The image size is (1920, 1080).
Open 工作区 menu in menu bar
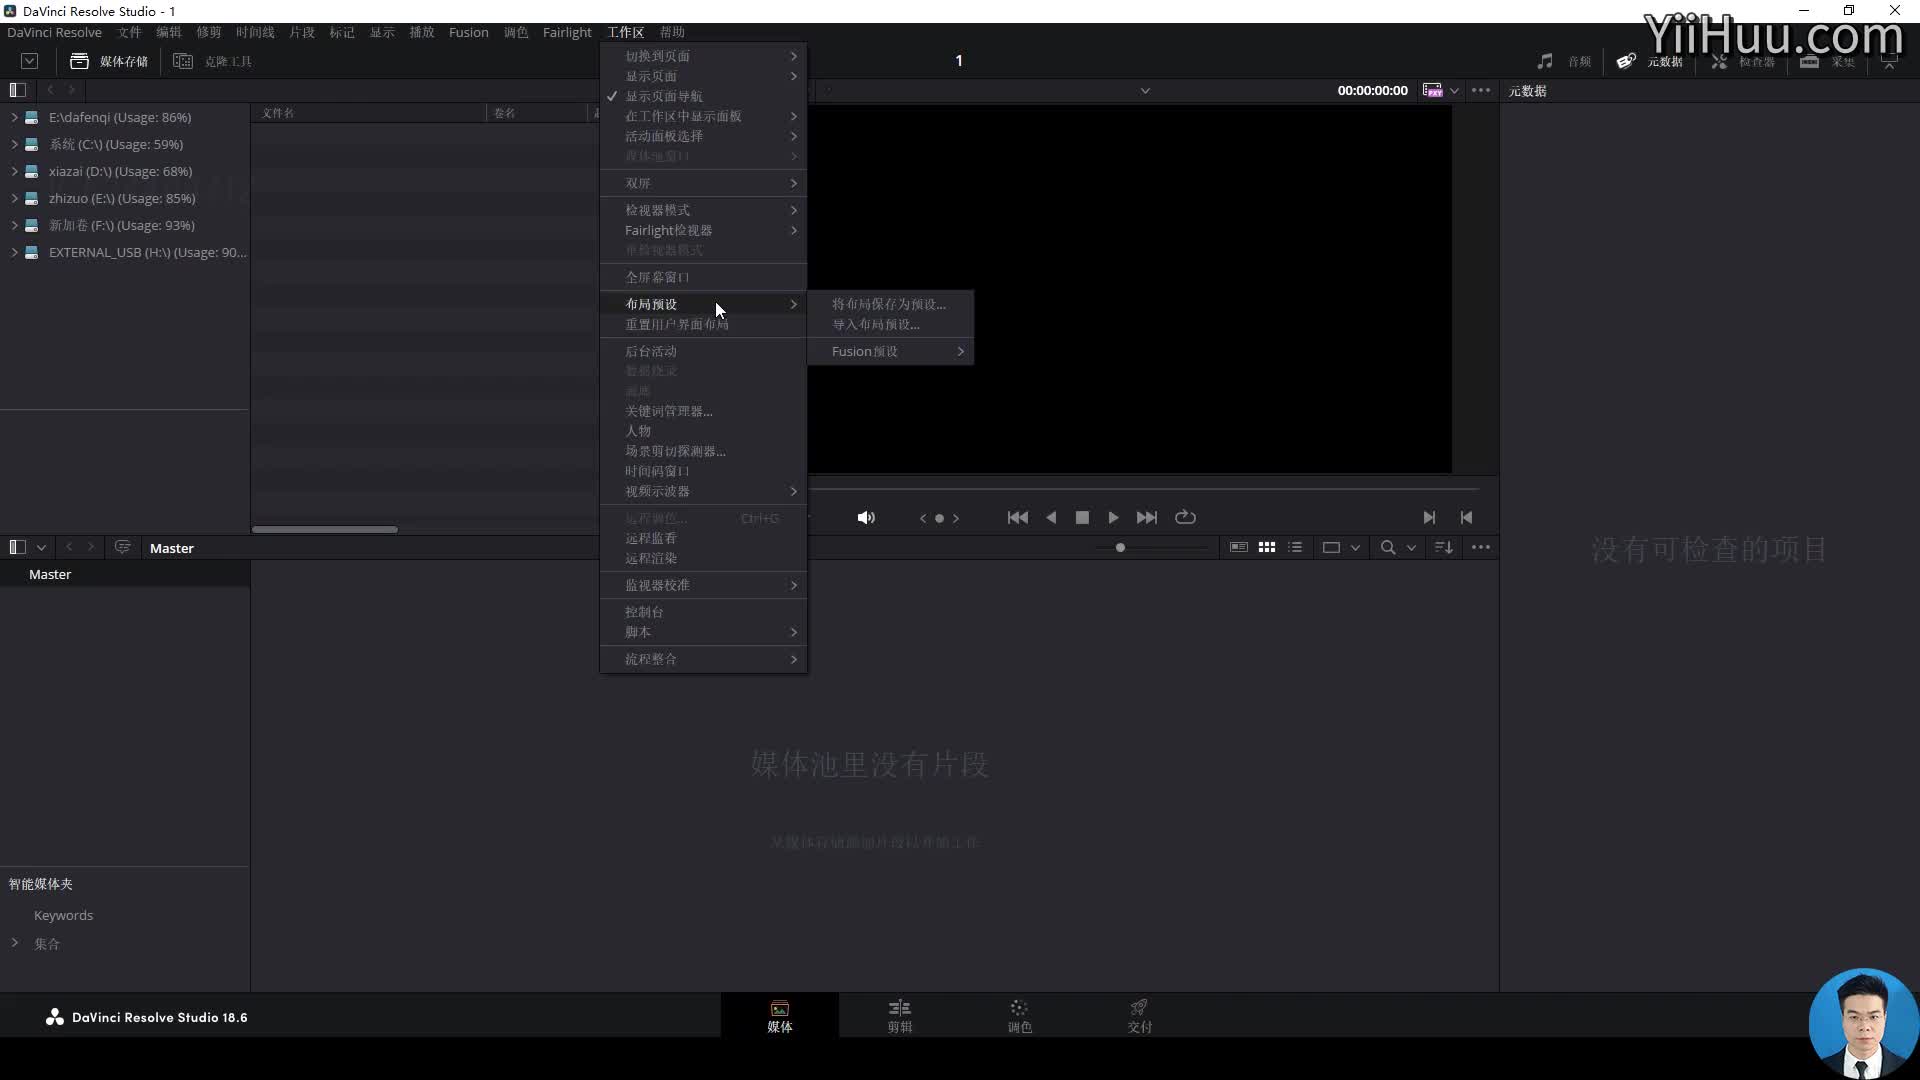[x=626, y=32]
